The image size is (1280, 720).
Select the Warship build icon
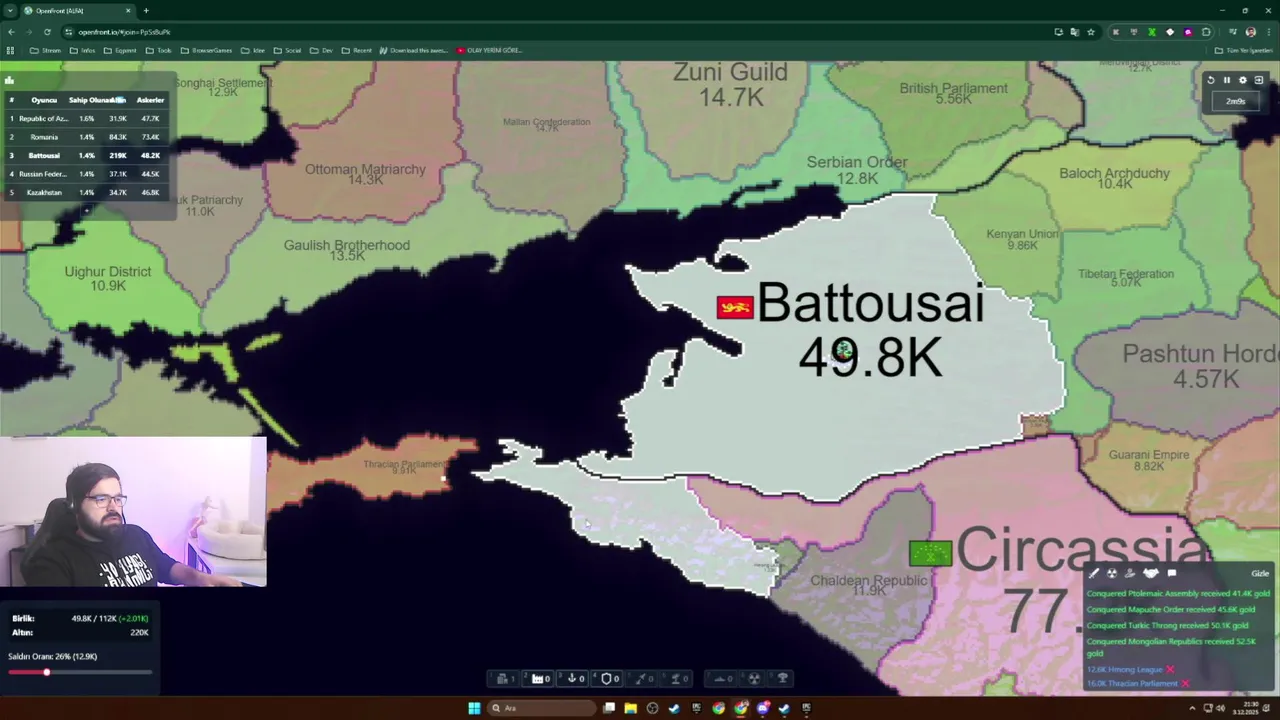[x=721, y=678]
